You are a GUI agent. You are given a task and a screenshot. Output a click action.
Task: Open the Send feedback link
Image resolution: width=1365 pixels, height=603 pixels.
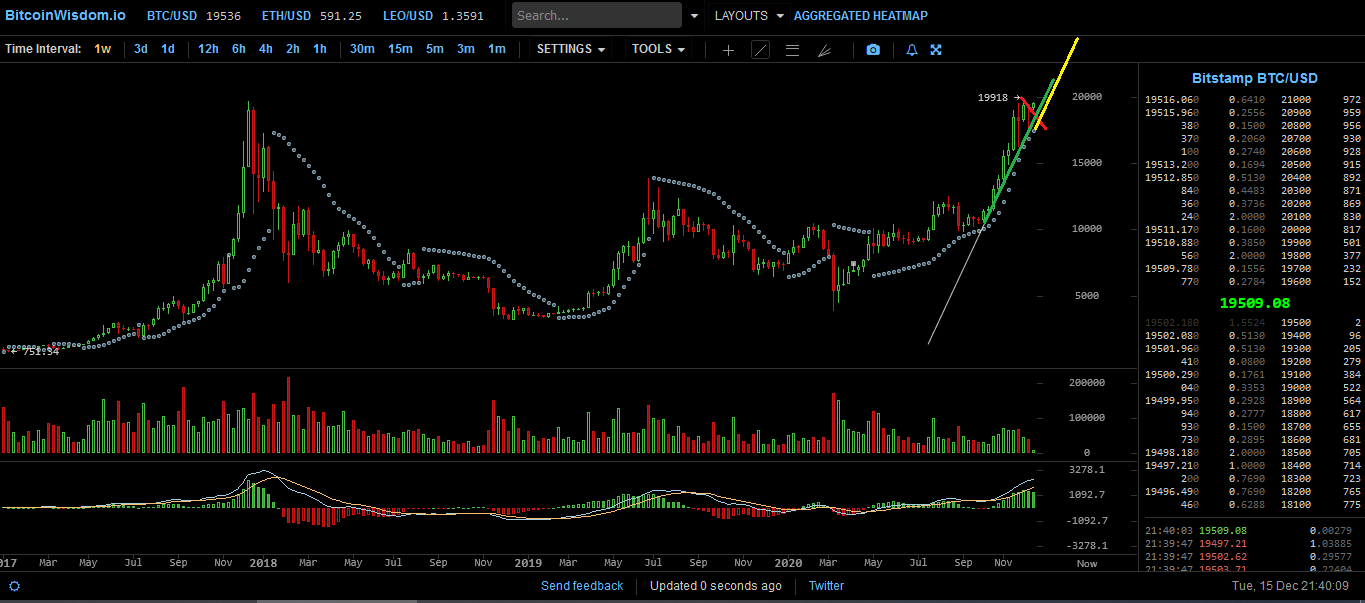(x=582, y=586)
